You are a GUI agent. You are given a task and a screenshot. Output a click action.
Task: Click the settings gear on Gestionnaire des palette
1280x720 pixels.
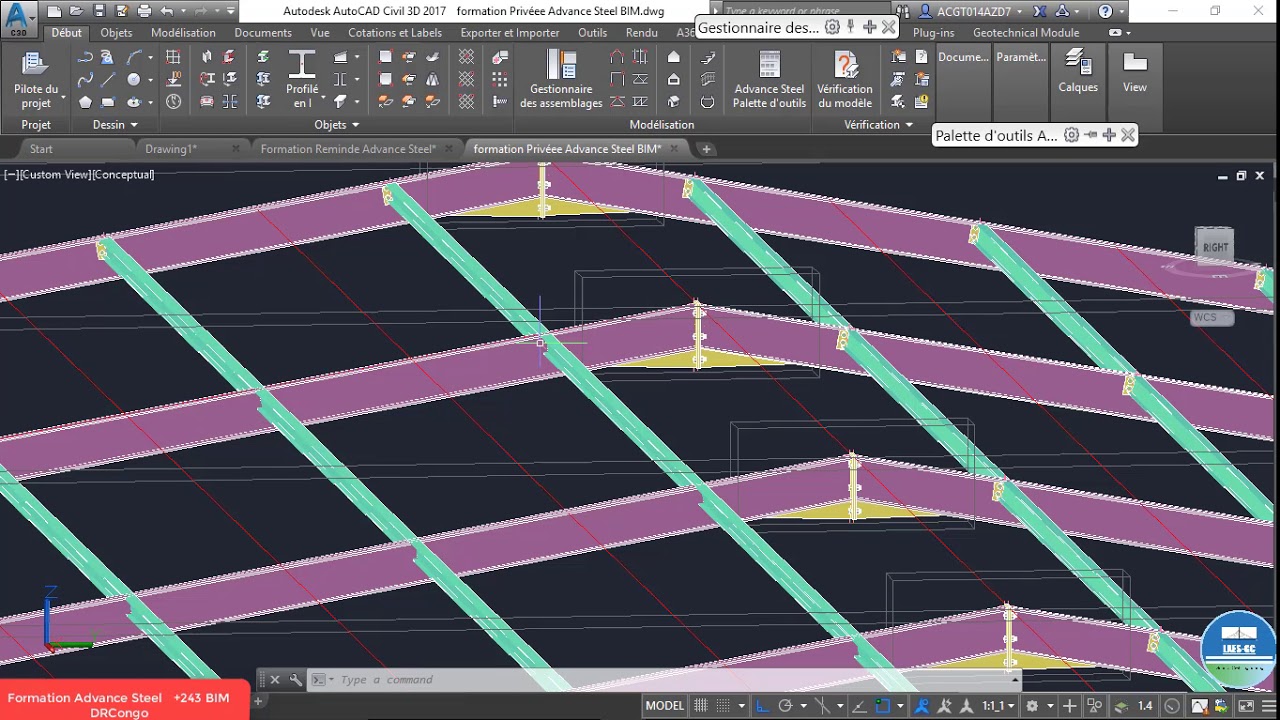point(832,27)
